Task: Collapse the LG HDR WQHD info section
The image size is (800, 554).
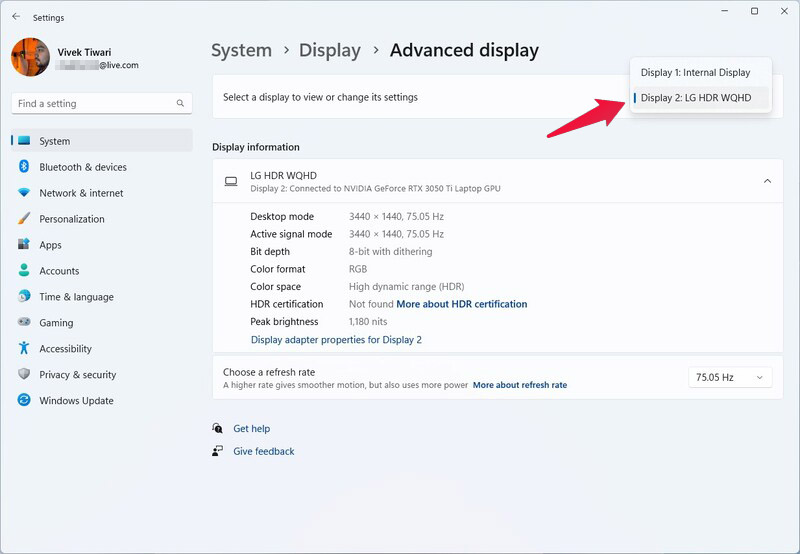Action: pyautogui.click(x=767, y=181)
